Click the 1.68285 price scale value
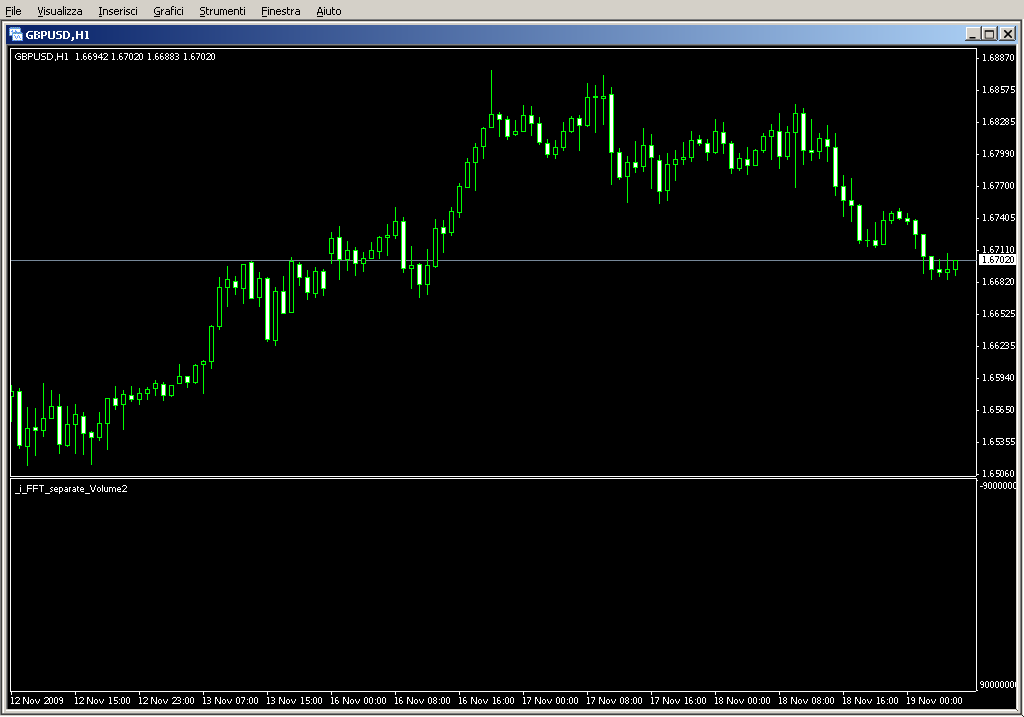 coord(998,121)
